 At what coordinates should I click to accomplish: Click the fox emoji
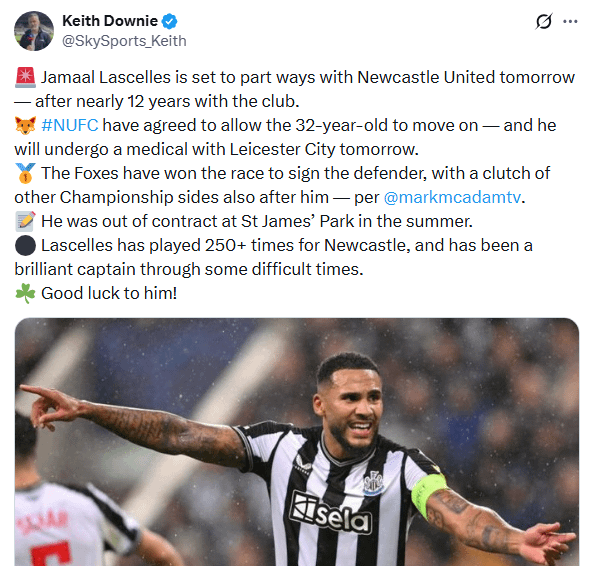pos(25,125)
